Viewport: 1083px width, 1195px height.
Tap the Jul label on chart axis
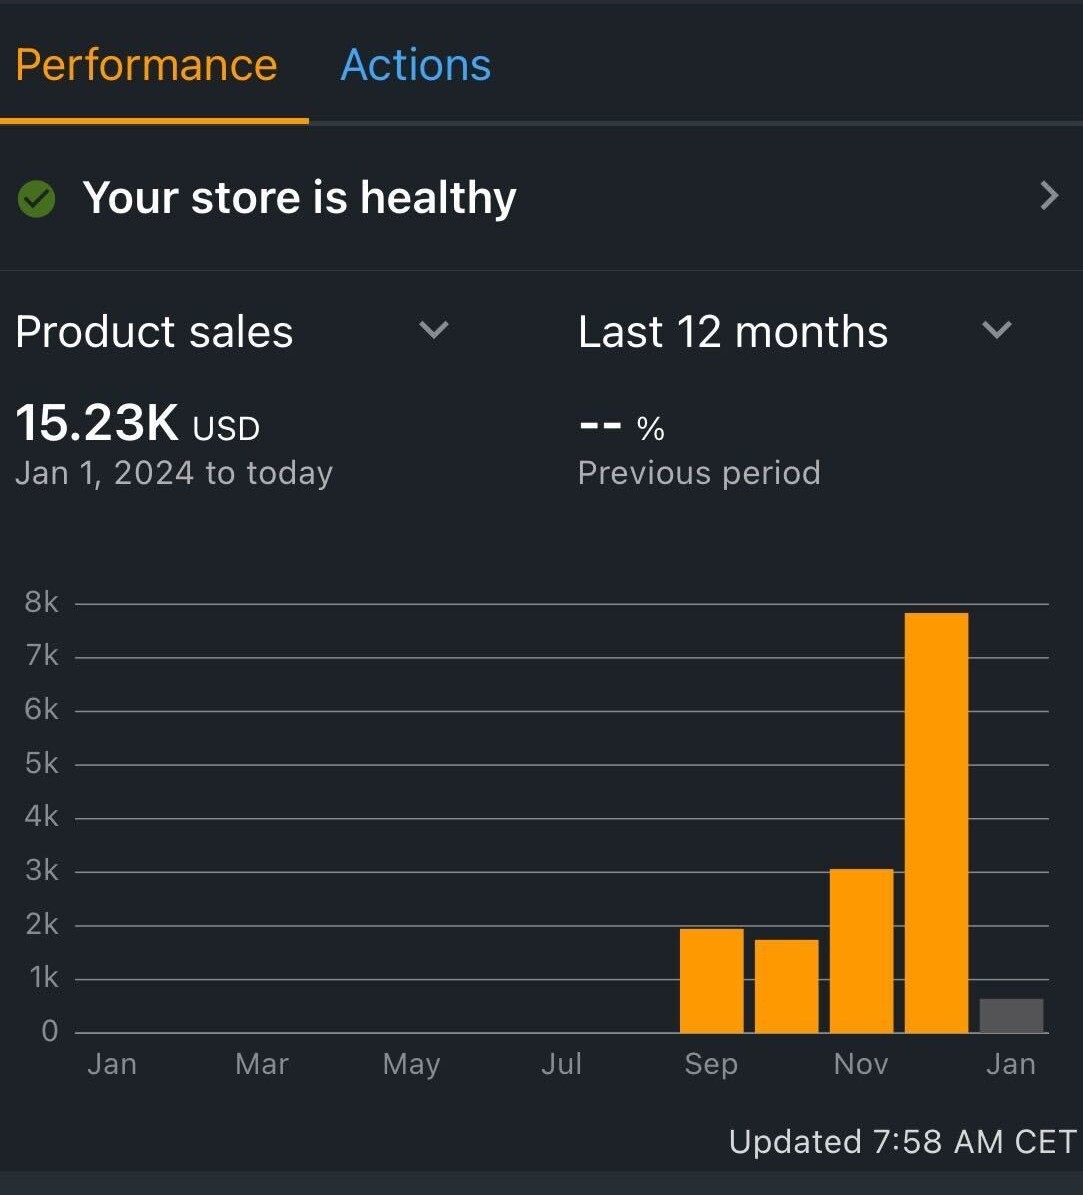561,1064
